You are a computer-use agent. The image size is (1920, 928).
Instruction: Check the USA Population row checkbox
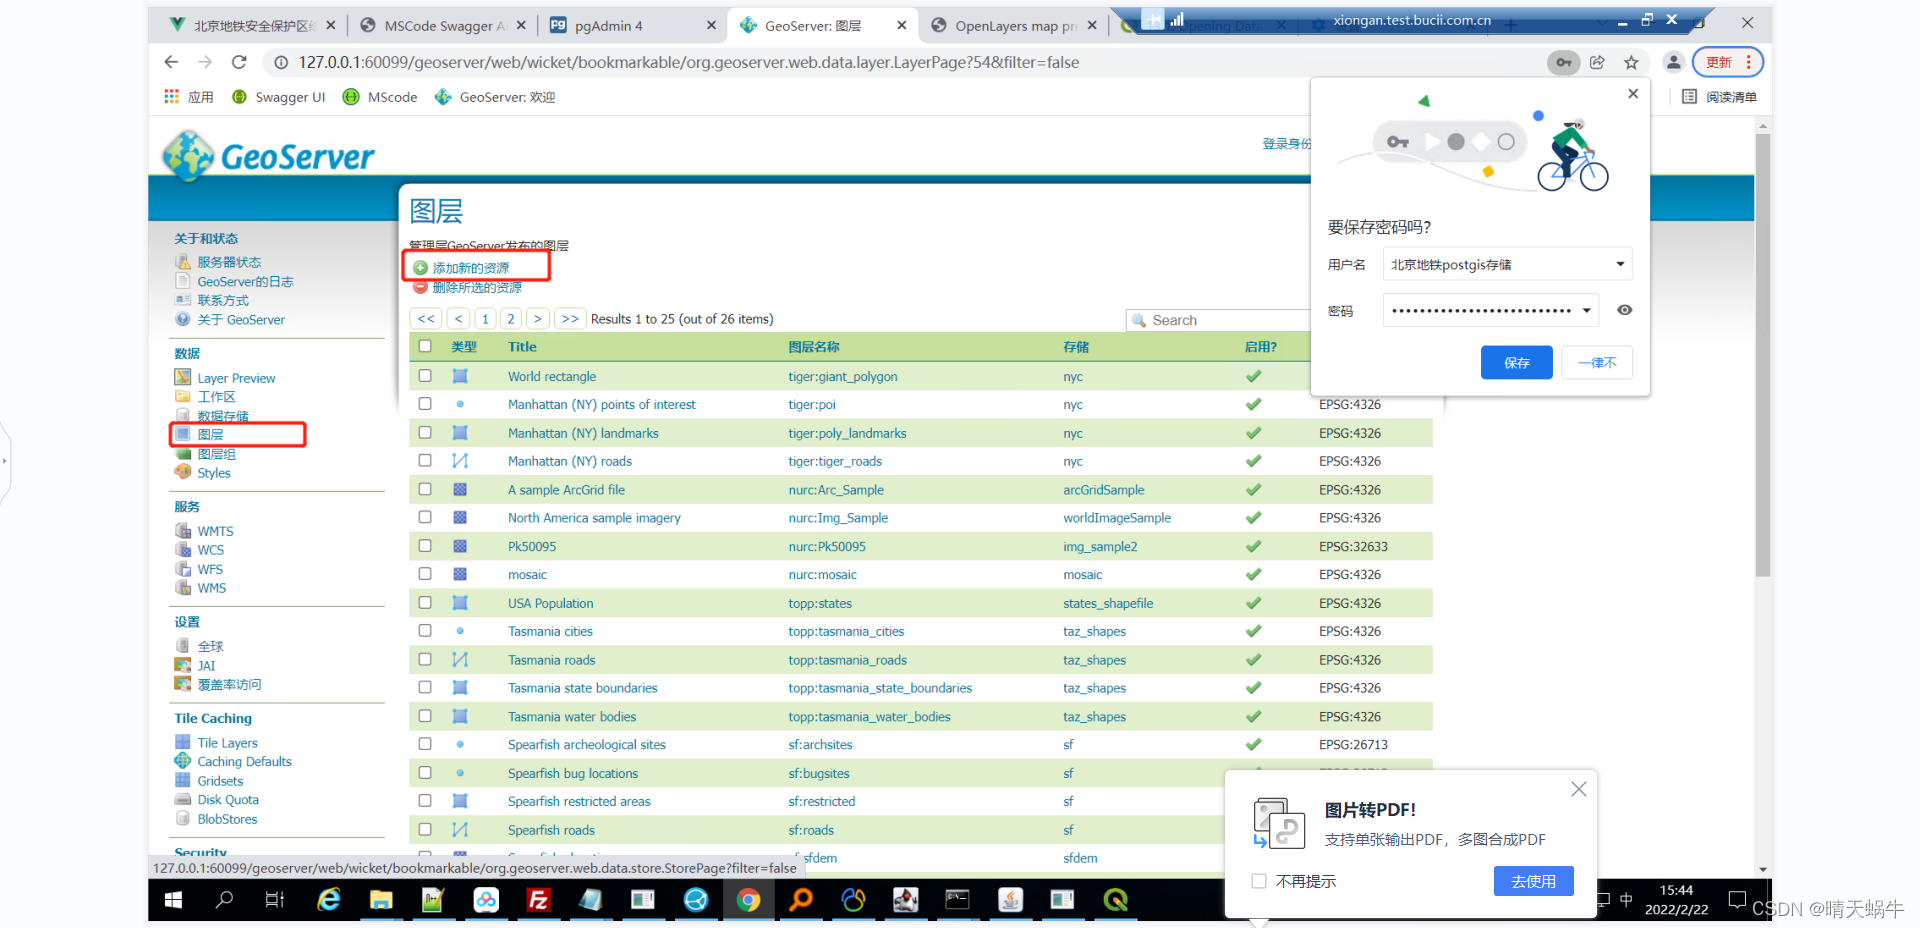425,603
